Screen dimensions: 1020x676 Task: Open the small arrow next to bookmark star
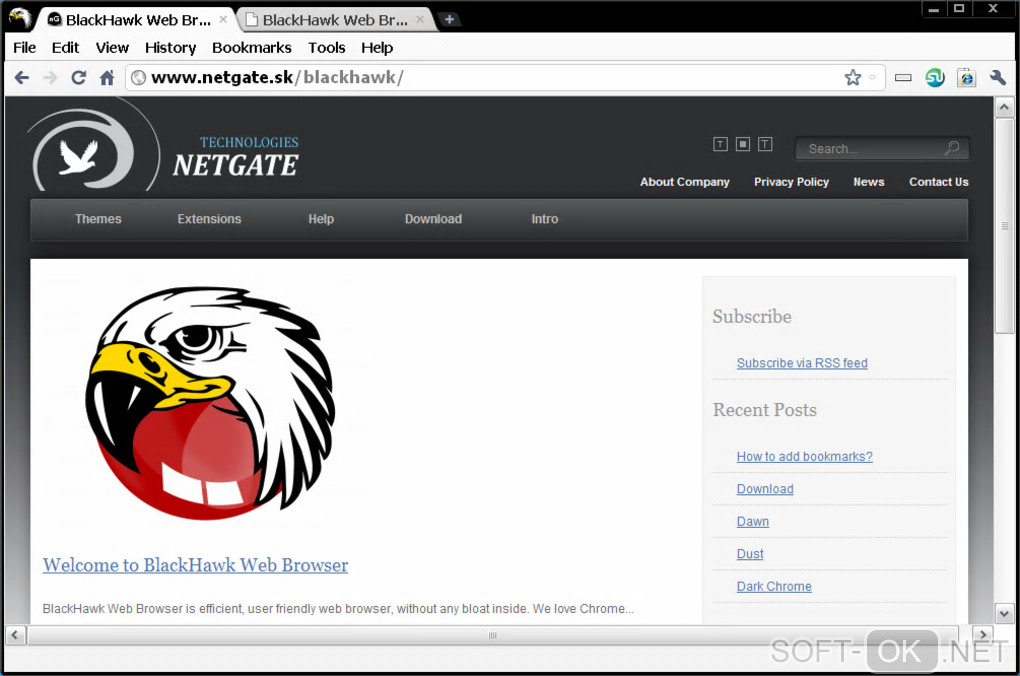point(872,78)
